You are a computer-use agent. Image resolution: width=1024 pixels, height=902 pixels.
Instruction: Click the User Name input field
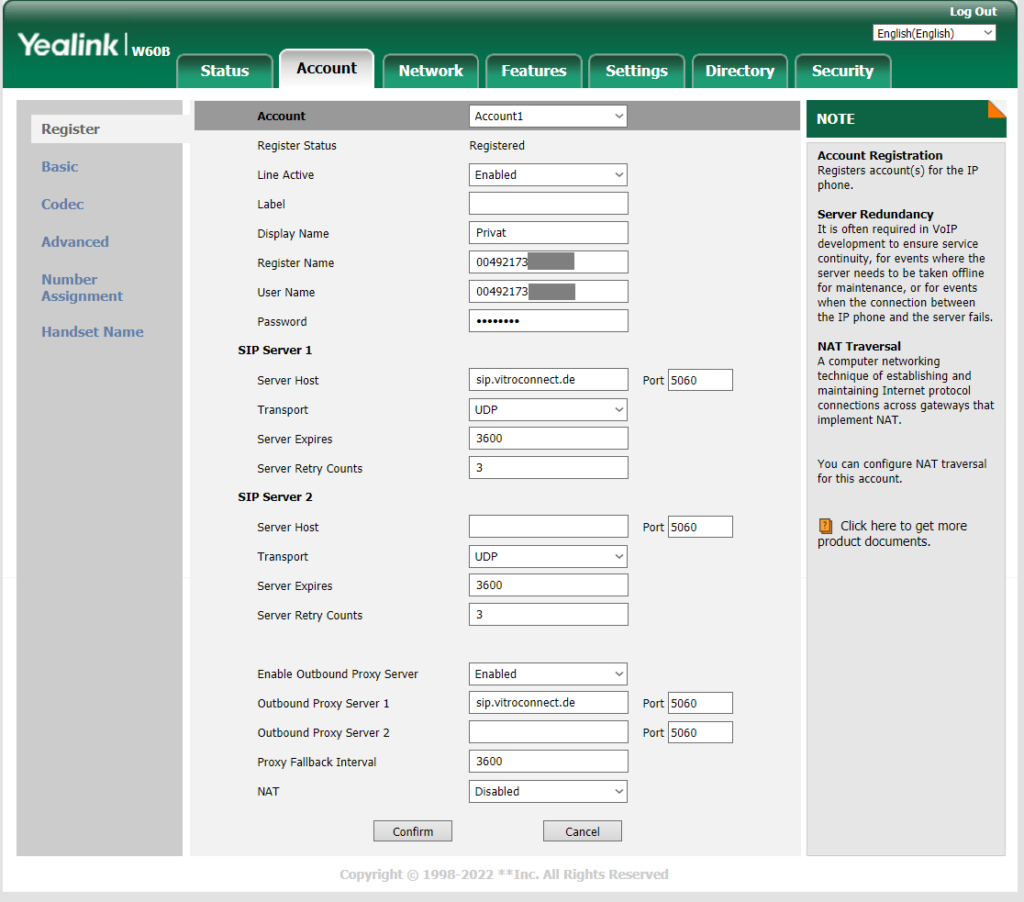(x=548, y=292)
